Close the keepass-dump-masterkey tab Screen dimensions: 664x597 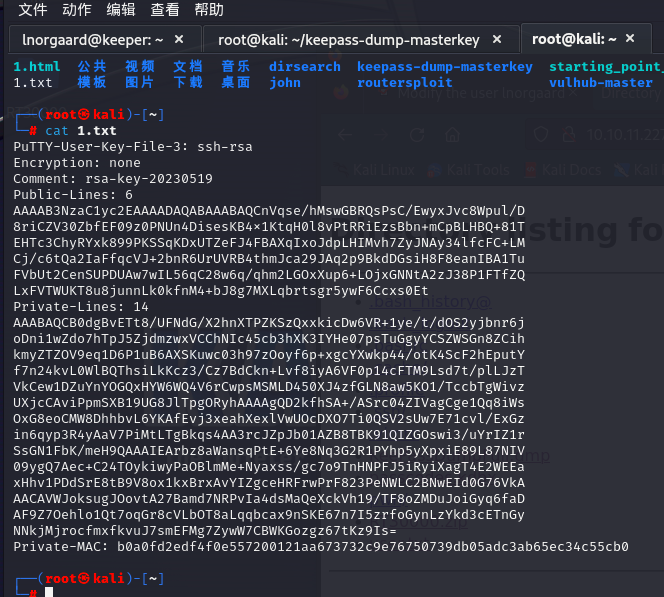point(497,39)
